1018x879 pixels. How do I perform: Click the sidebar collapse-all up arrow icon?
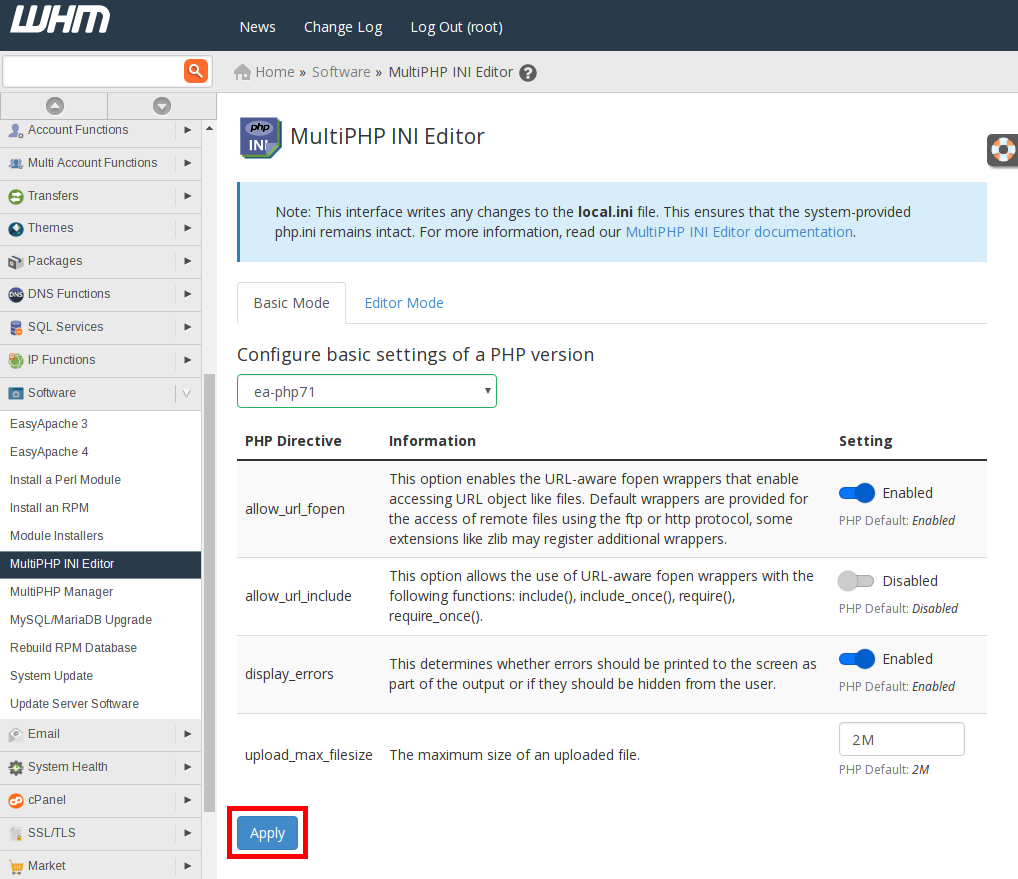[55, 106]
